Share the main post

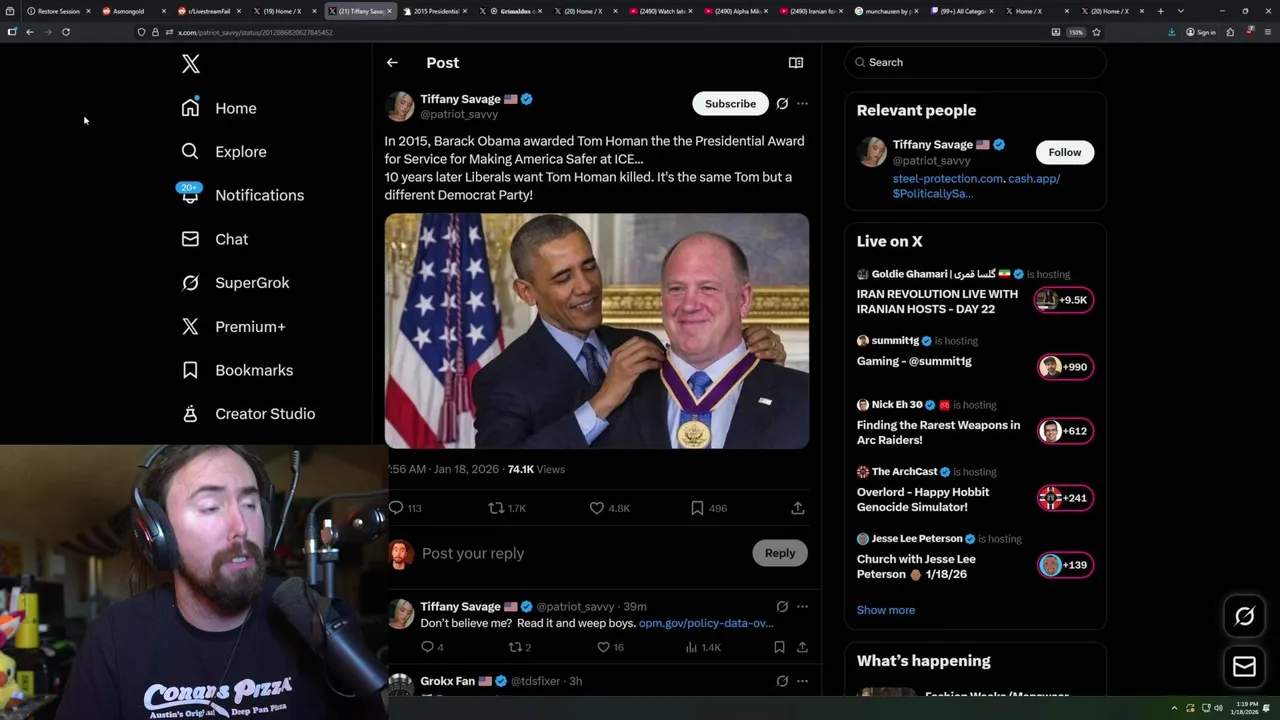pos(798,508)
